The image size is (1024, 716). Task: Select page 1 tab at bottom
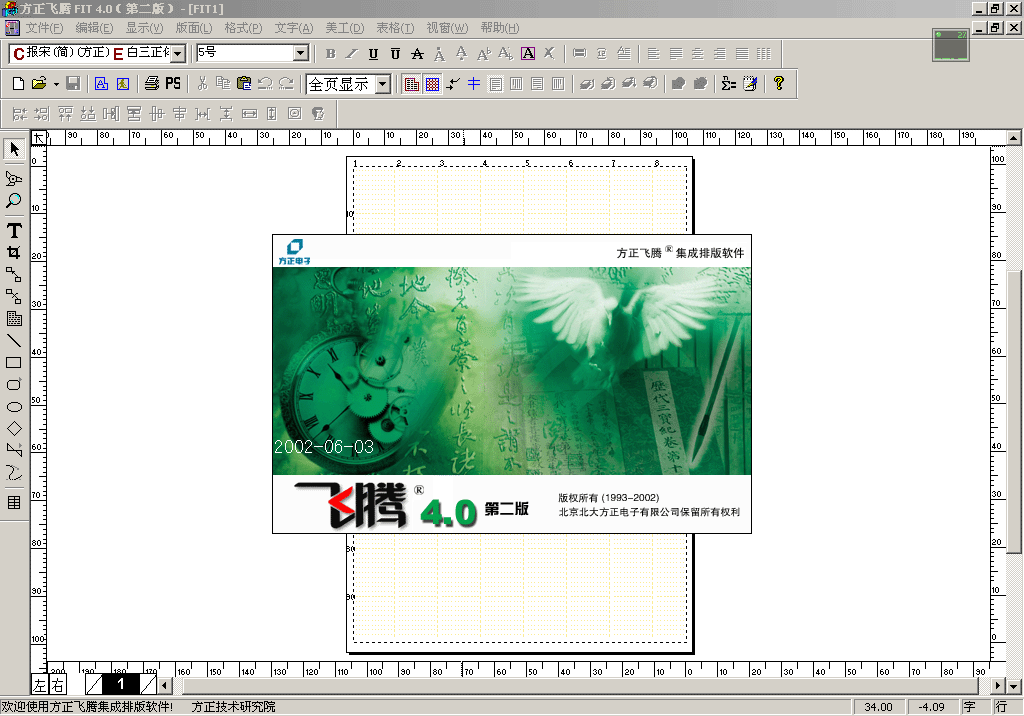(121, 685)
